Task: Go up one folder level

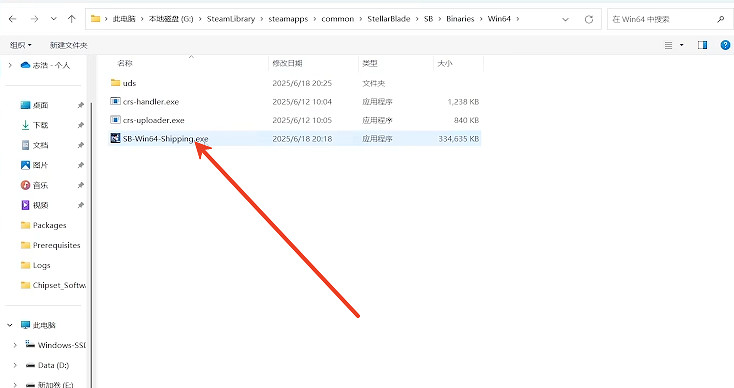Action: click(71, 19)
